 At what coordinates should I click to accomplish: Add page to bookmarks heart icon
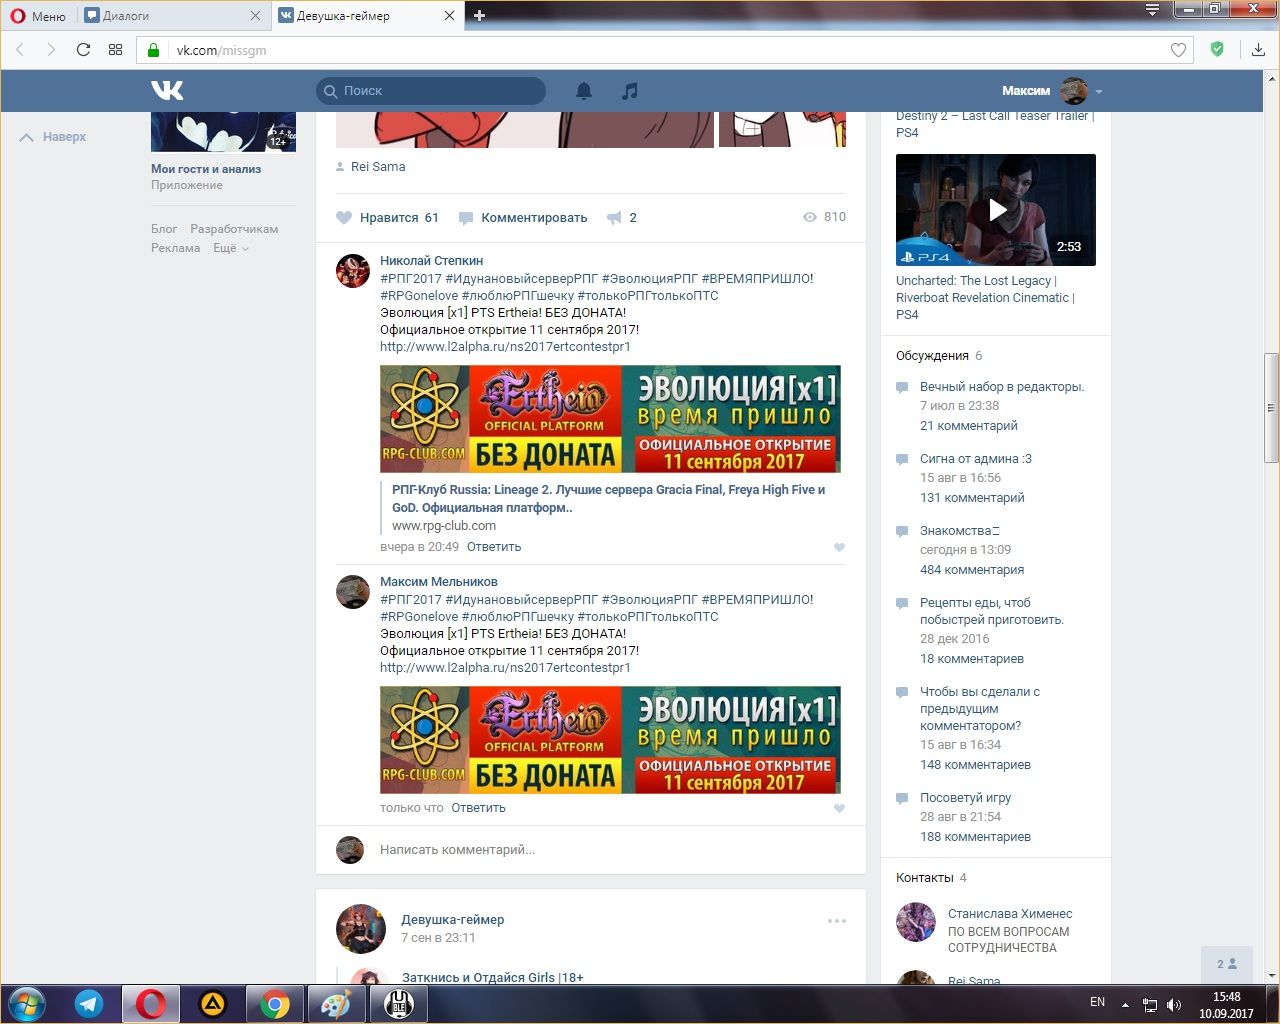click(x=1178, y=50)
